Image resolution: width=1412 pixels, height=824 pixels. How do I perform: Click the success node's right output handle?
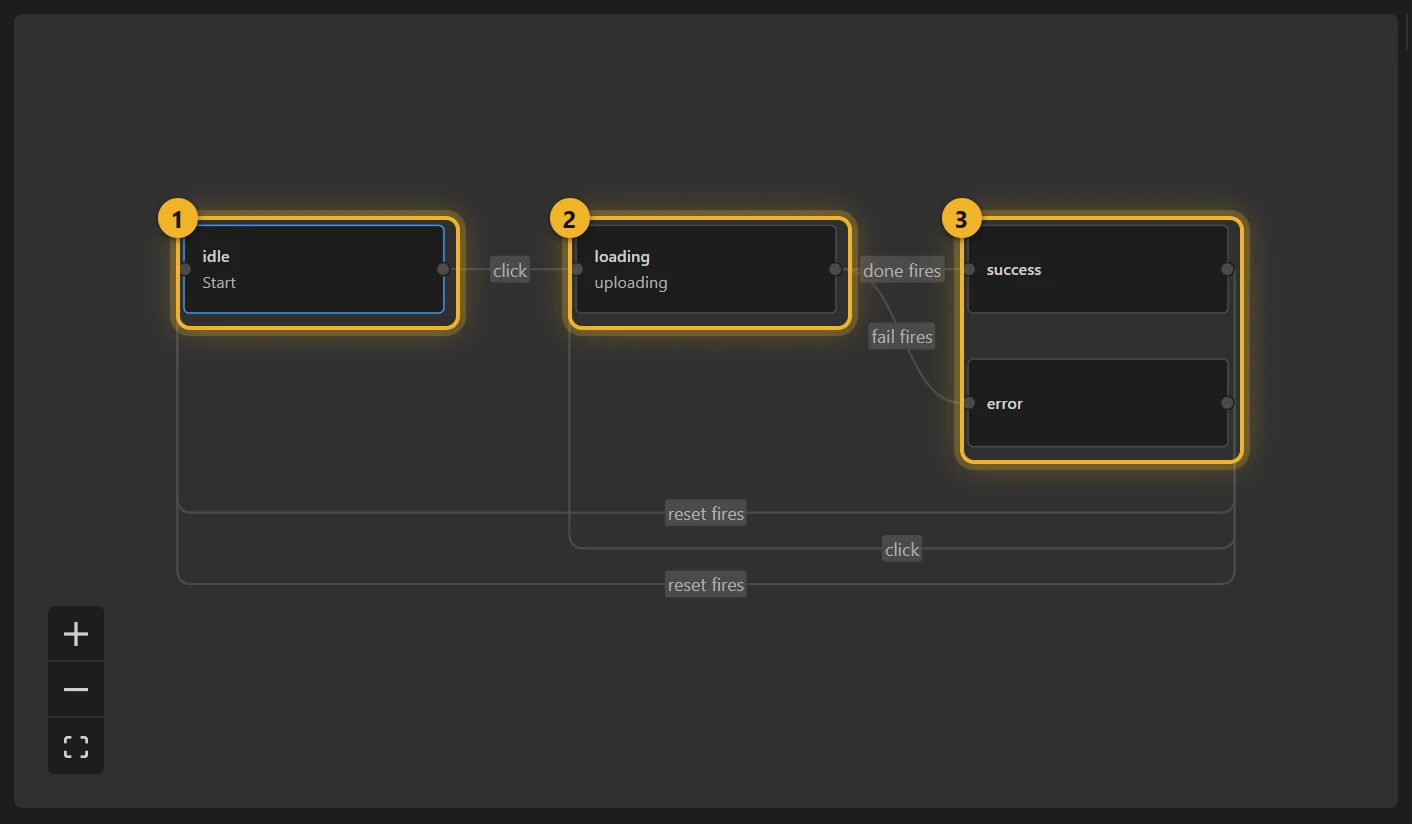[1227, 269]
